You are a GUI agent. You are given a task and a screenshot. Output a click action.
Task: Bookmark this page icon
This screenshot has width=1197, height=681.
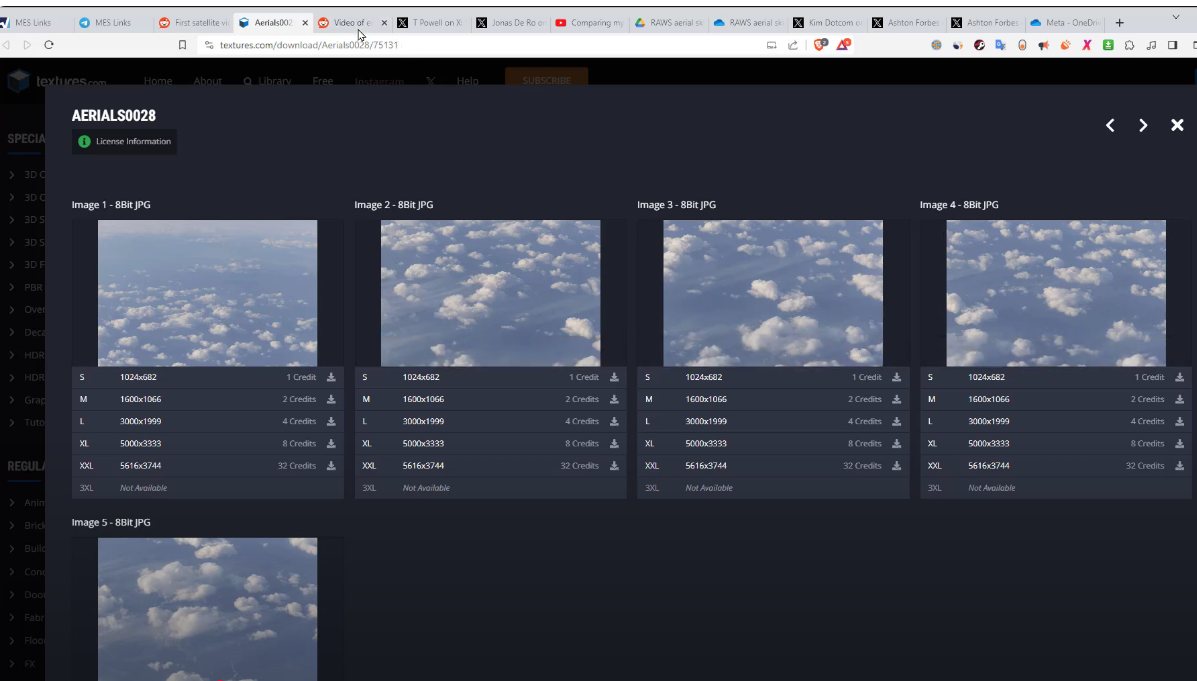click(182, 45)
